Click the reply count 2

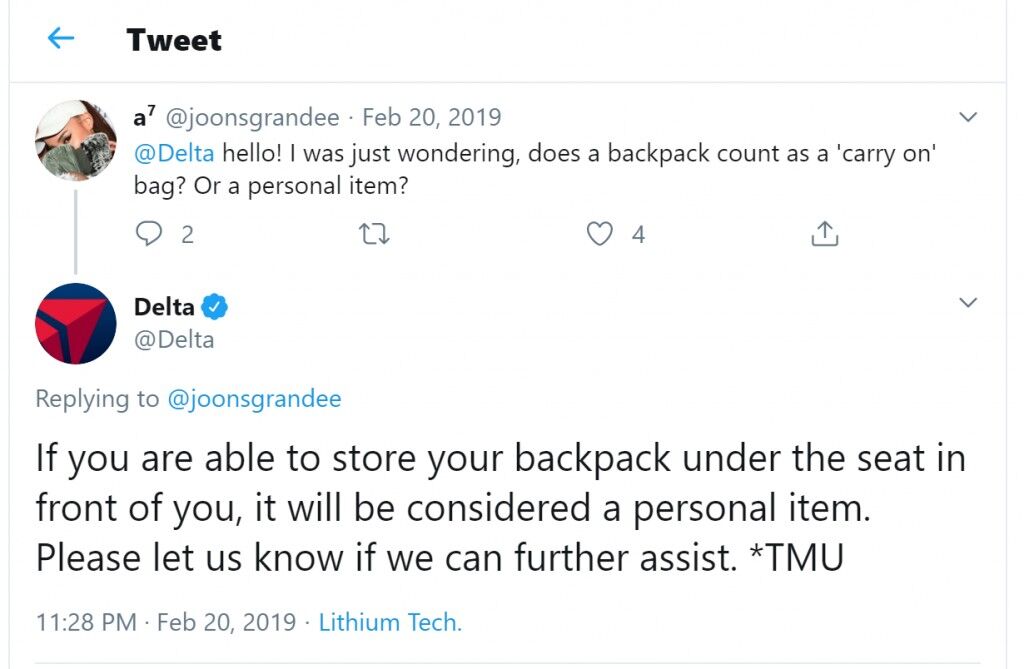point(187,235)
